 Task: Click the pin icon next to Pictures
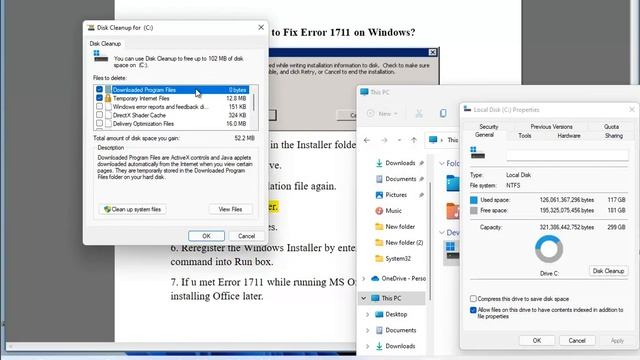(x=421, y=195)
